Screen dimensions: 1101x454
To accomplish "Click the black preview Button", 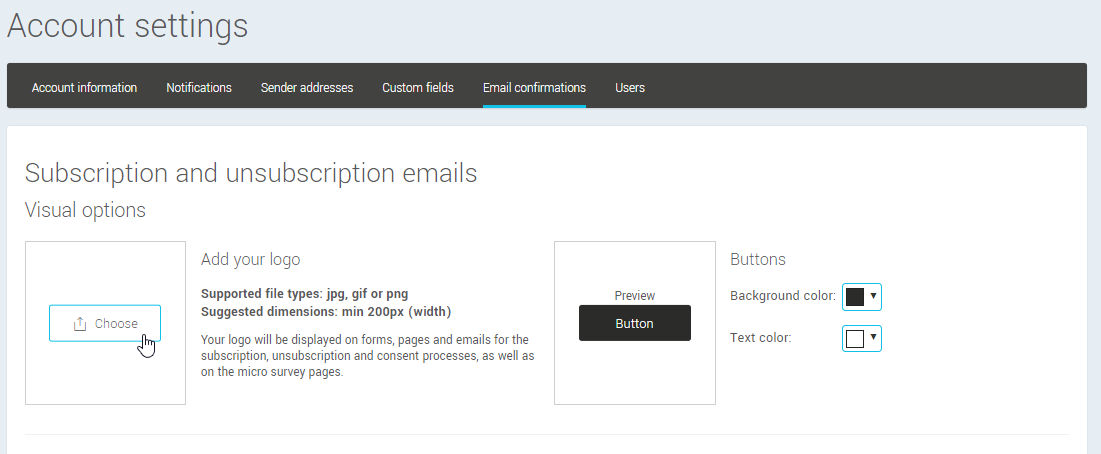I will [634, 323].
